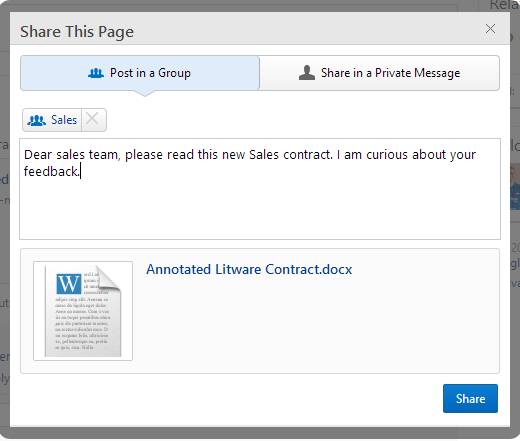
Task: Click the partially visible profile photo behind dialog
Action: click(515, 188)
